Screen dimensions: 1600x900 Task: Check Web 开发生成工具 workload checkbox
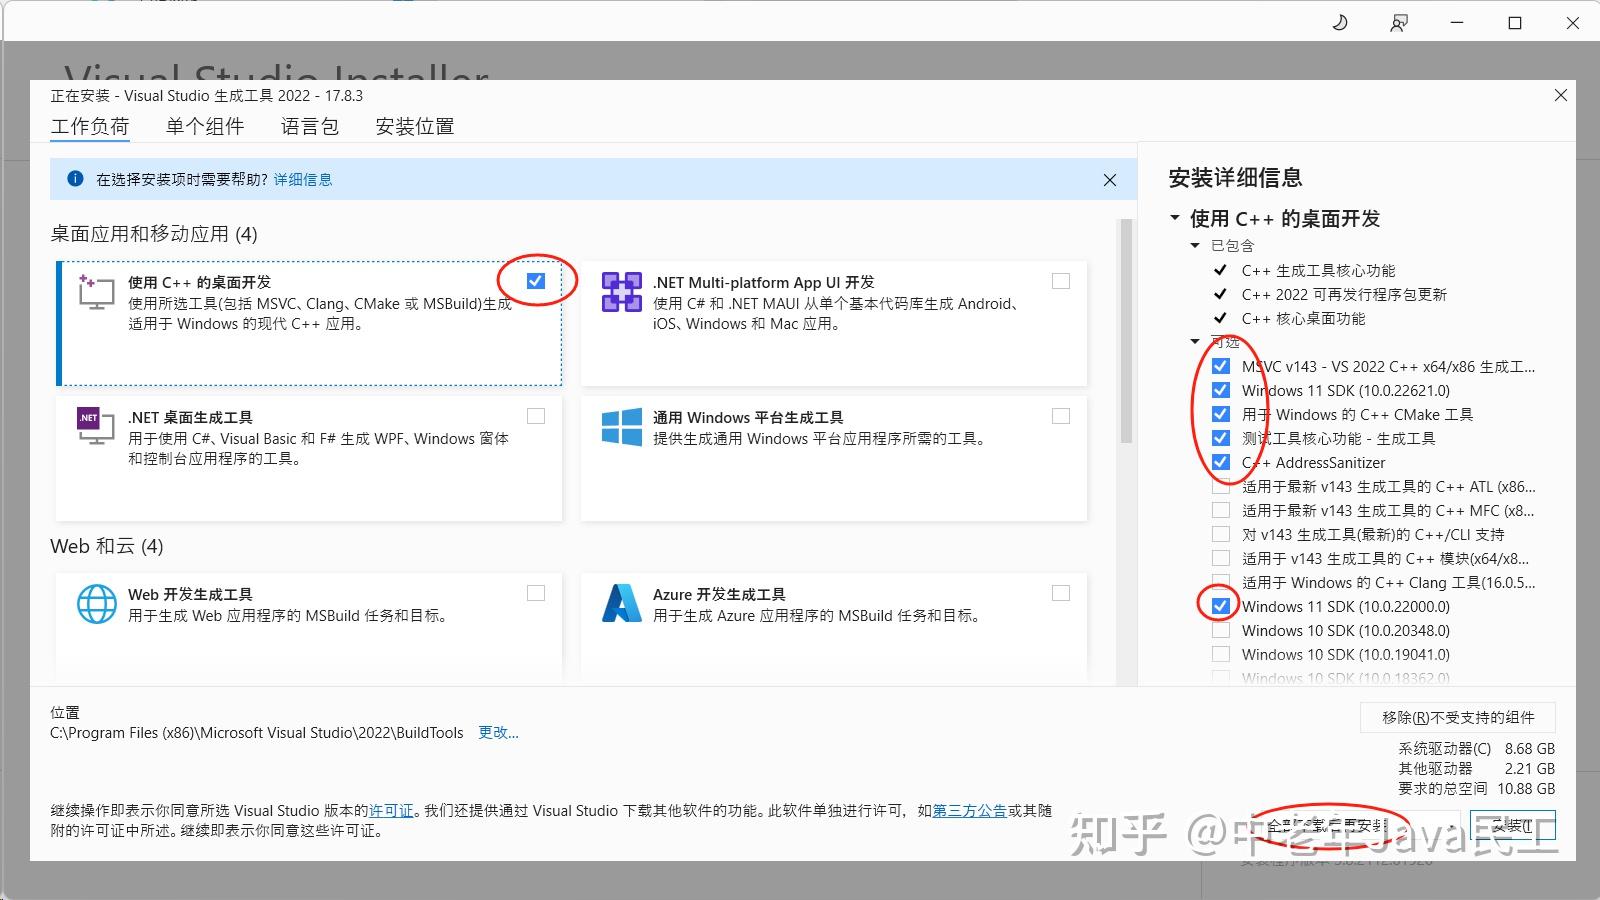click(536, 593)
